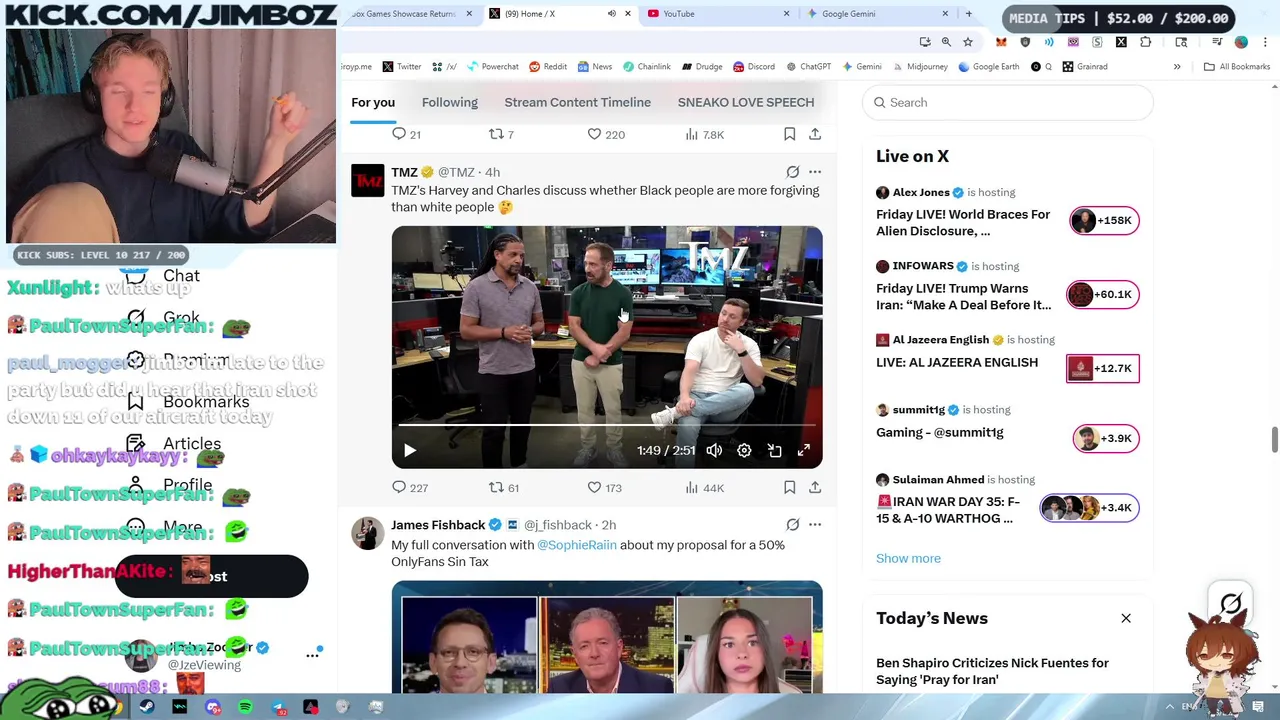The height and width of the screenshot is (720, 1280).
Task: Show more live streams on X
Action: [908, 558]
